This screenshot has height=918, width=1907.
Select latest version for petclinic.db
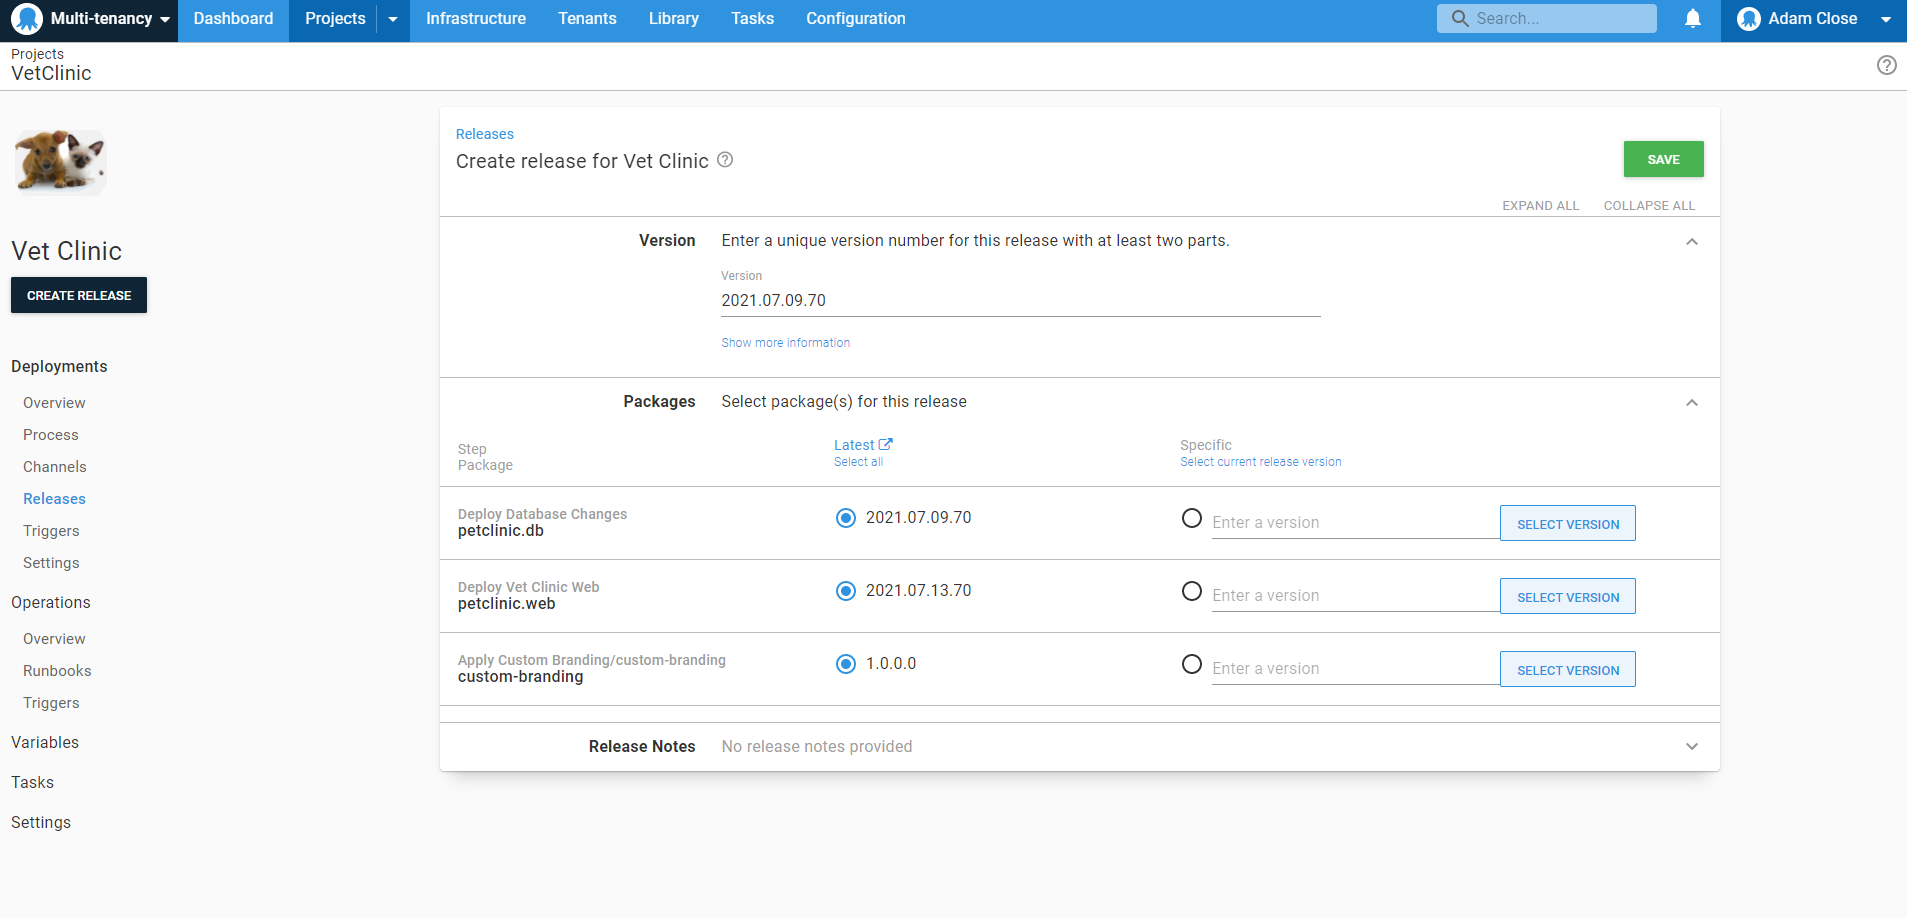point(846,518)
